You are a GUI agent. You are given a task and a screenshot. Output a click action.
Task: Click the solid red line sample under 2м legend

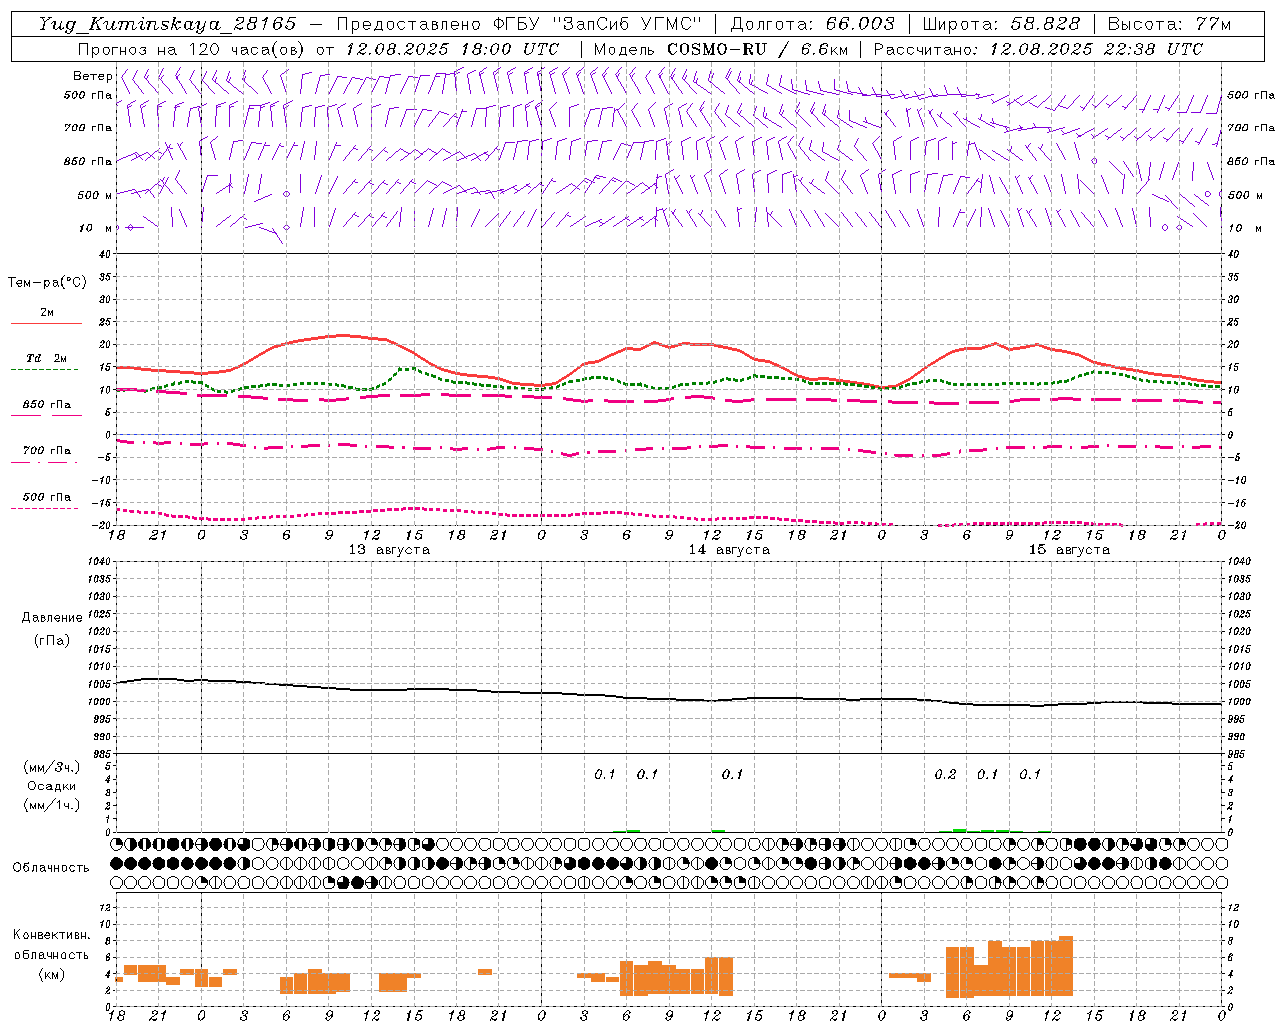[x=46, y=324]
